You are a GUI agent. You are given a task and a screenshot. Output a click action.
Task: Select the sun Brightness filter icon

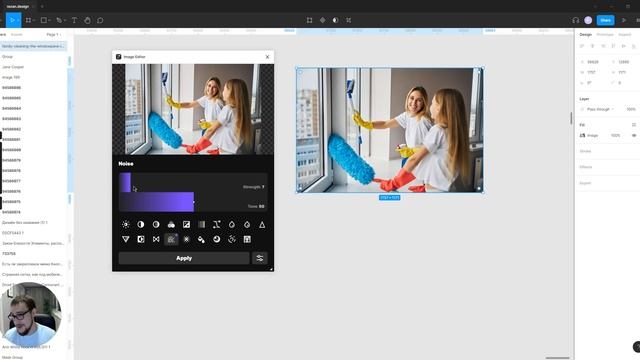[x=126, y=224]
